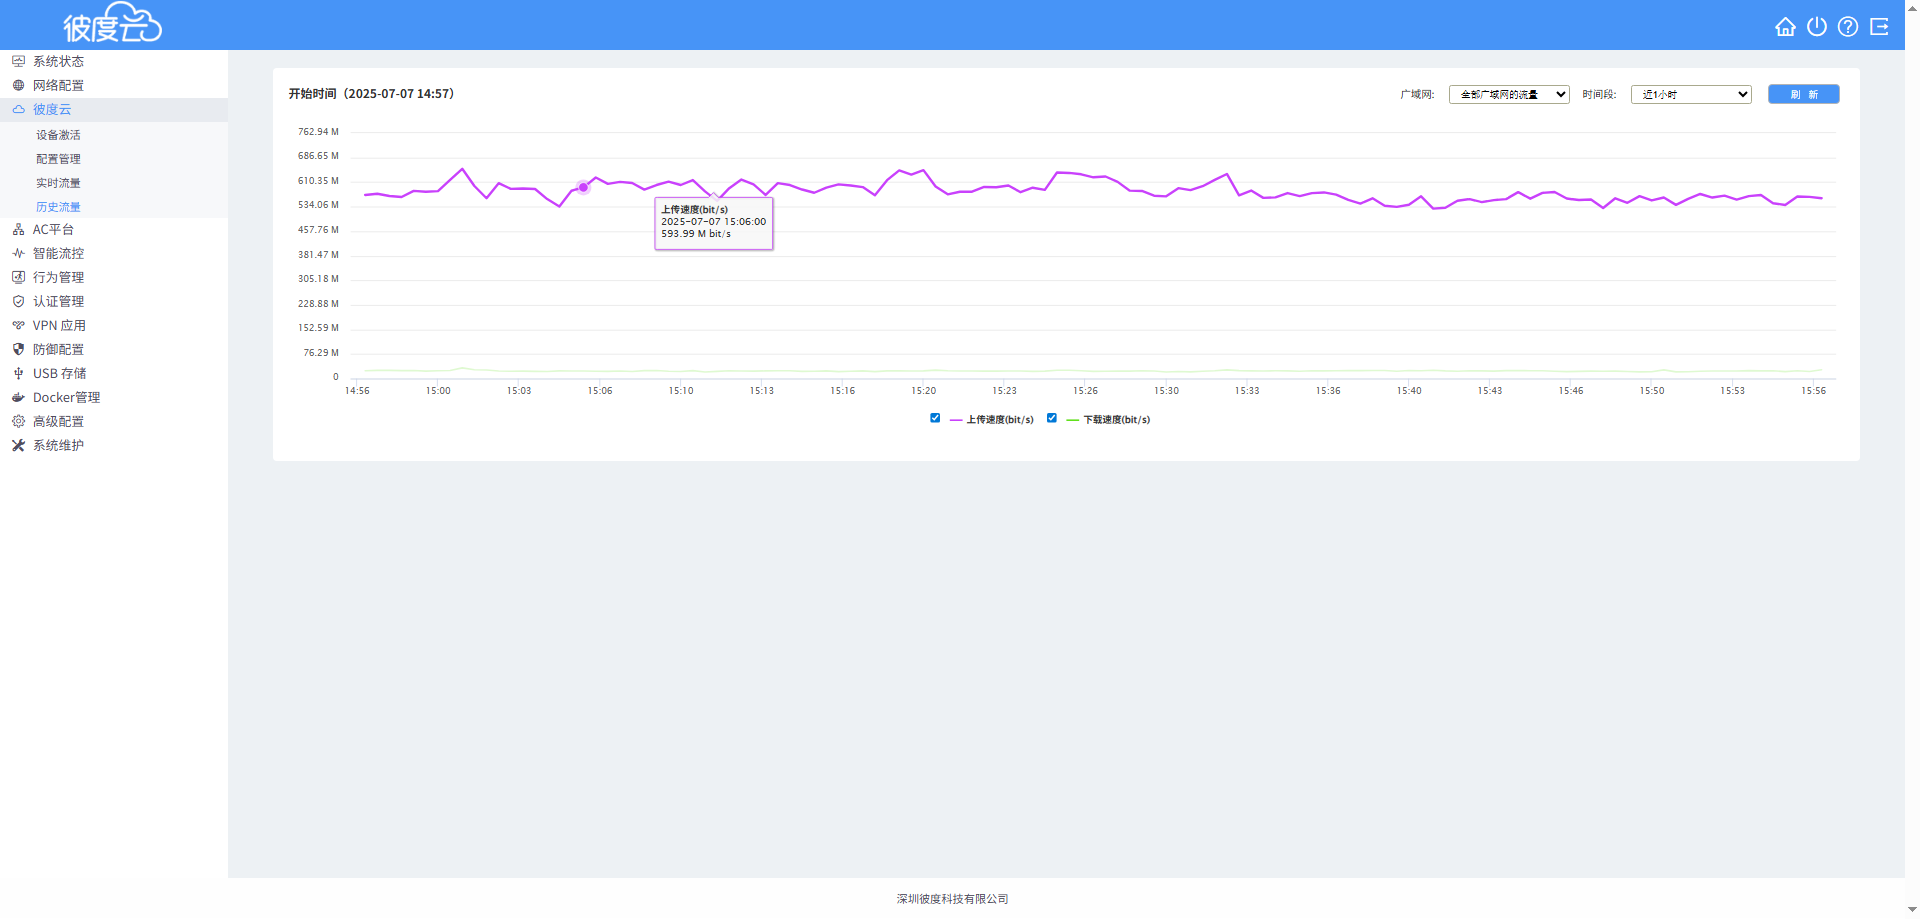Viewport: 1920px width, 919px height.
Task: Click the logout icon in header
Action: point(1880,27)
